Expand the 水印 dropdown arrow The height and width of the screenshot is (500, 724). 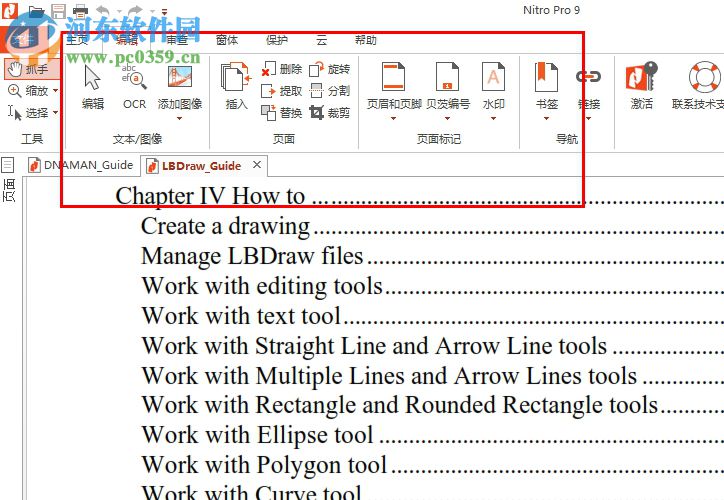coord(493,119)
